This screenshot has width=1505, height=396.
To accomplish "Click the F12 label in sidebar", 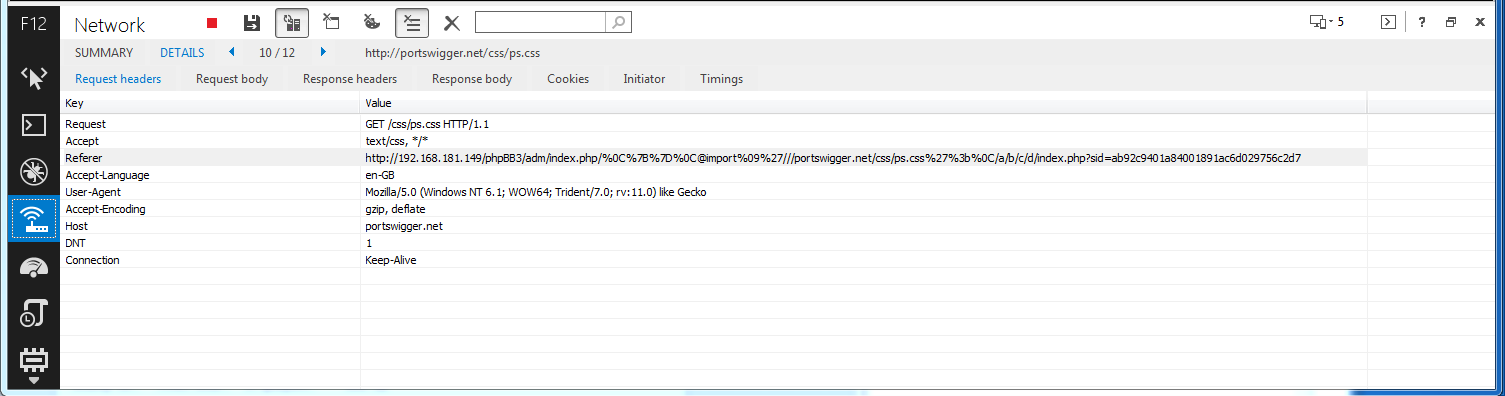I will click(x=33, y=24).
